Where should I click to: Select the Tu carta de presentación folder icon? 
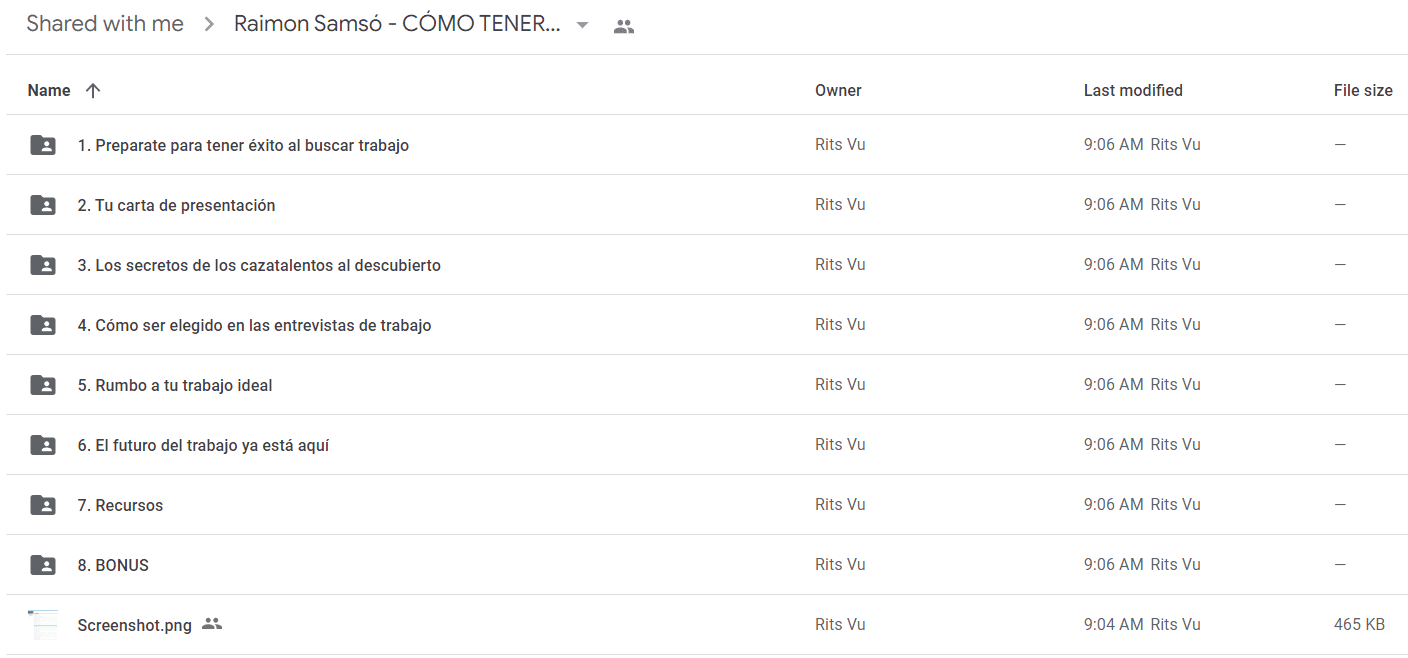(x=43, y=205)
